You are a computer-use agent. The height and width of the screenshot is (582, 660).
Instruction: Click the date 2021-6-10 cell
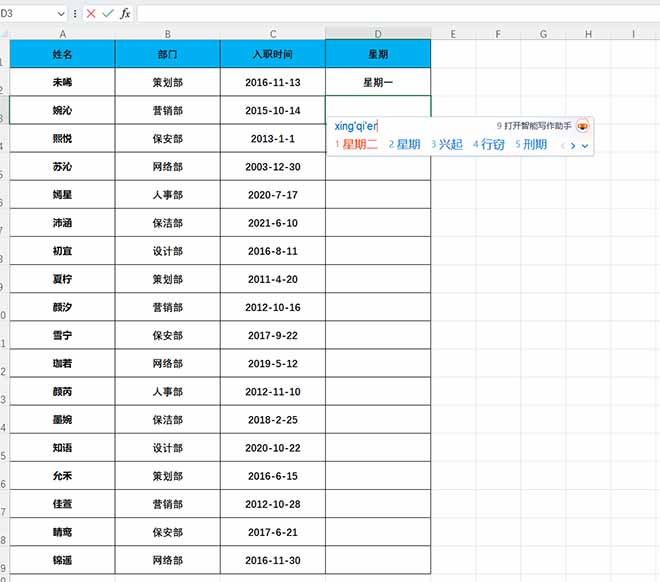(x=273, y=223)
